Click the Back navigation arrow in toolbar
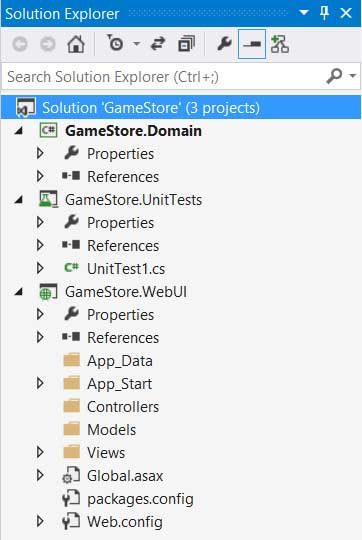 tap(20, 44)
